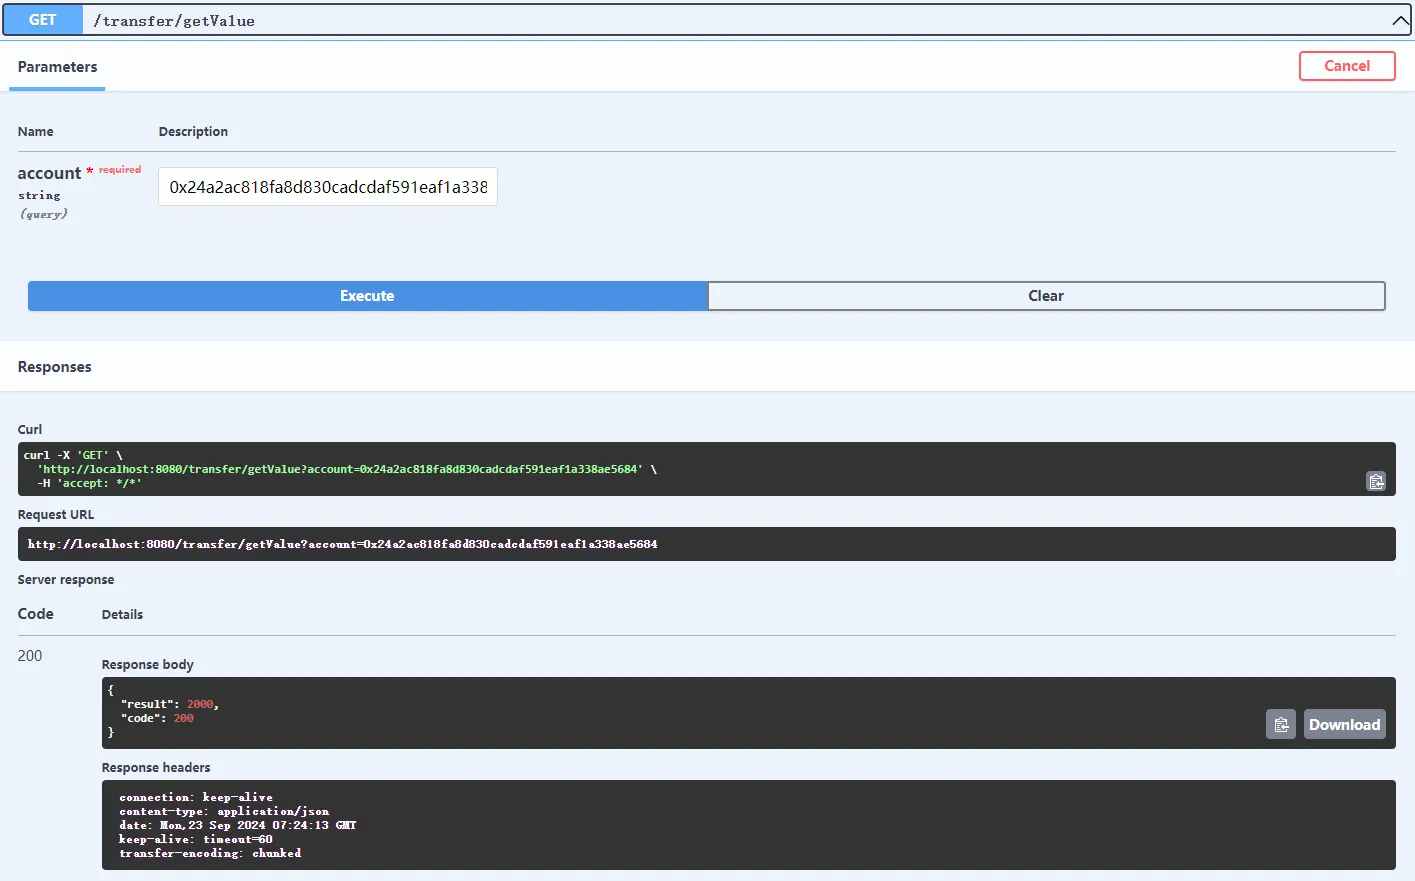
Task: Click the Request URL text block
Action: 342,544
